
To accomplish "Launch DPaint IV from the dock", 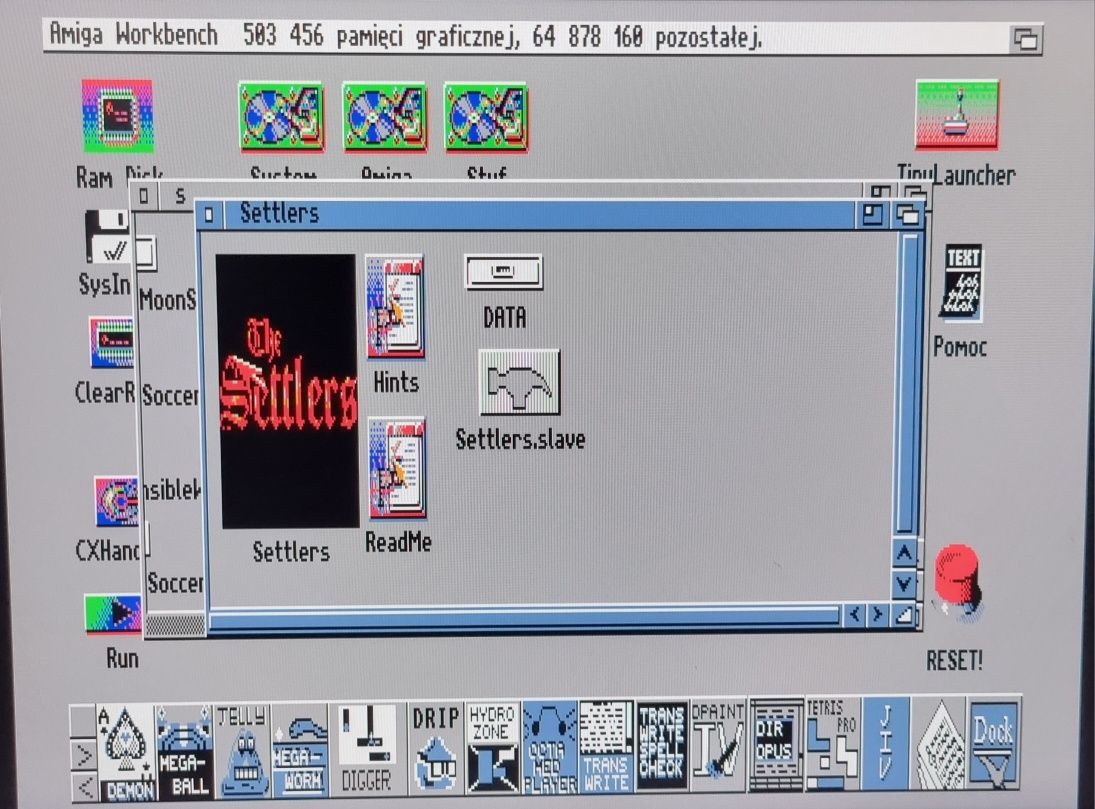I will pos(718,743).
